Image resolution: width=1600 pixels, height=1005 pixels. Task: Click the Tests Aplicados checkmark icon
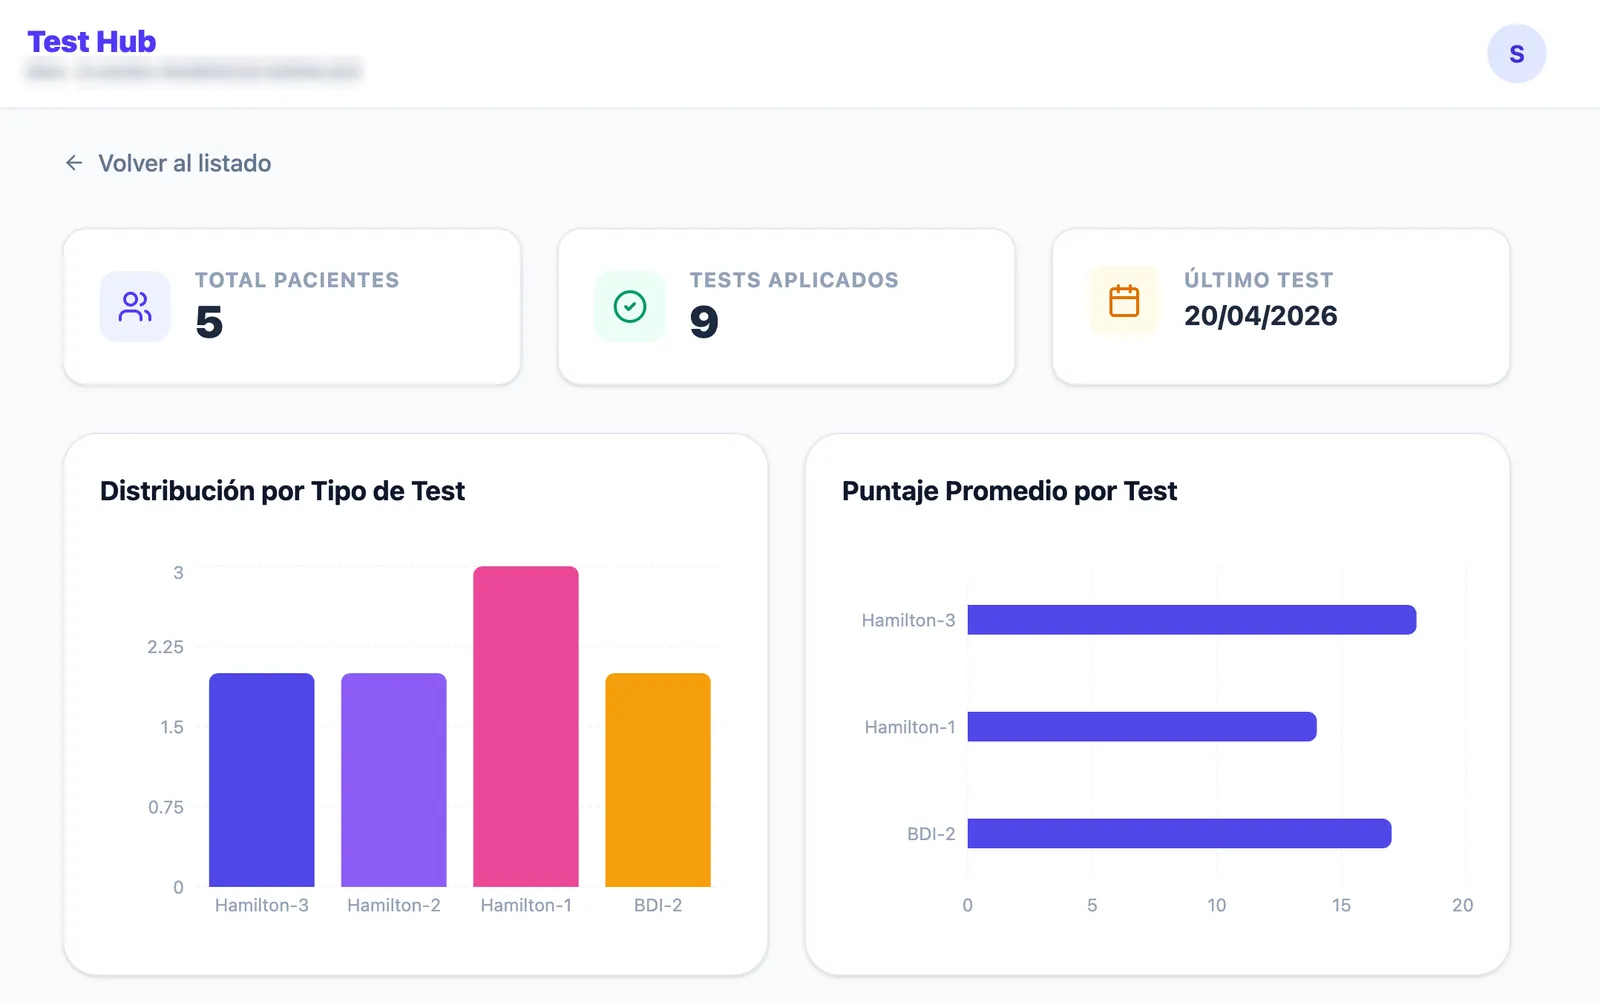pos(630,306)
